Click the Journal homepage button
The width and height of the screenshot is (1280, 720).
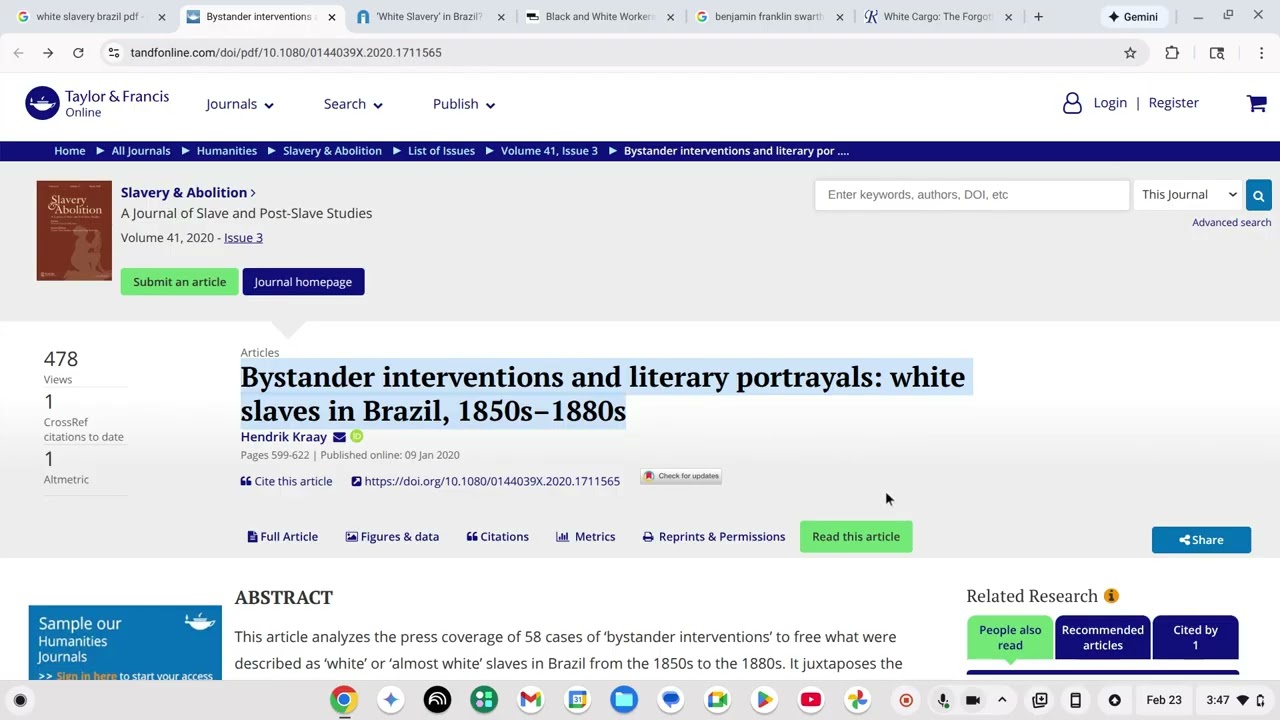[303, 282]
